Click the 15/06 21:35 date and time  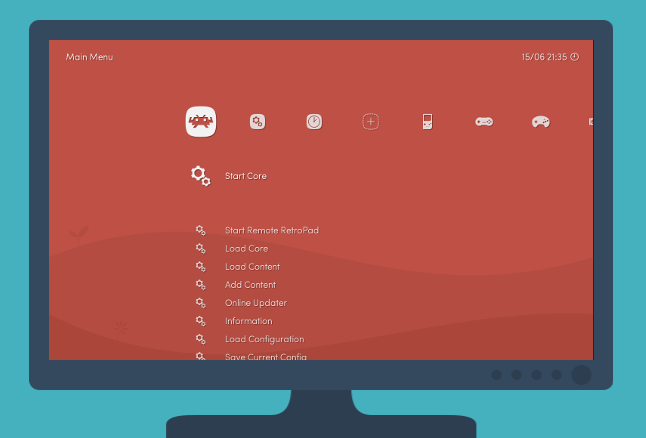tap(544, 57)
